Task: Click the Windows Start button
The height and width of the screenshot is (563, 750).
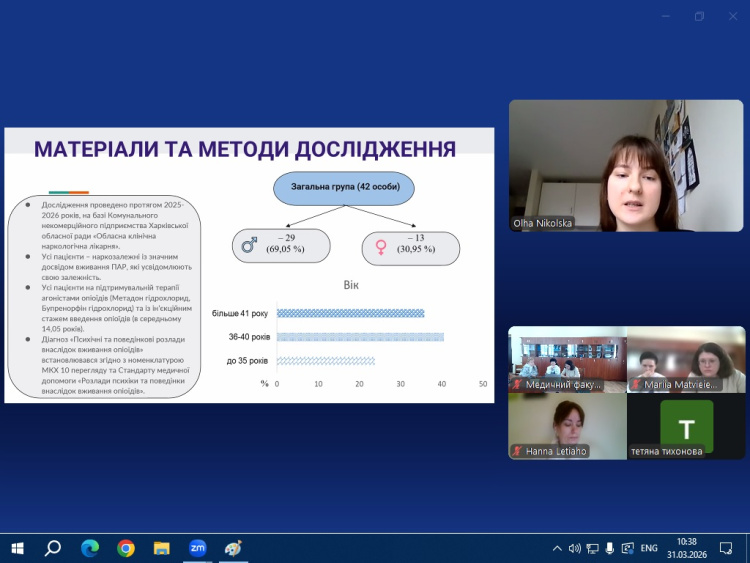Action: pyautogui.click(x=17, y=548)
